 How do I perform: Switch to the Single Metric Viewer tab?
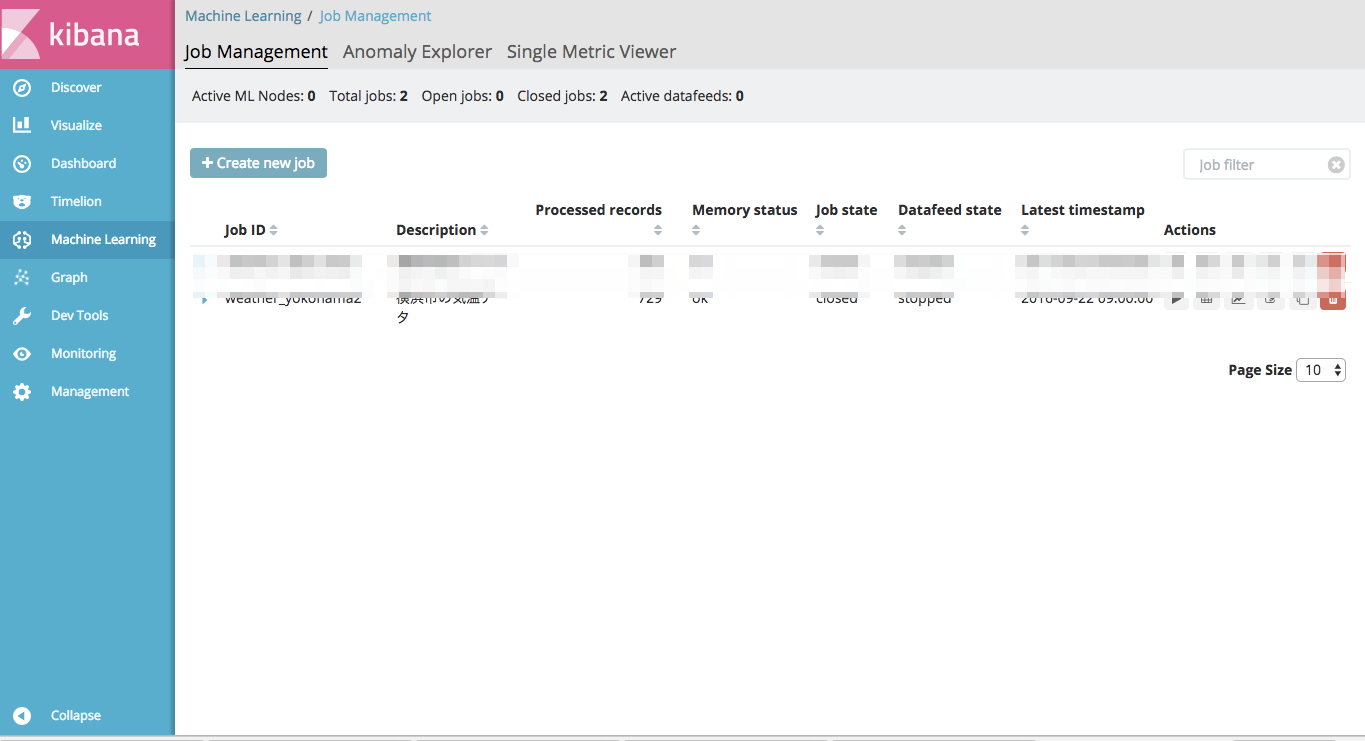tap(591, 52)
